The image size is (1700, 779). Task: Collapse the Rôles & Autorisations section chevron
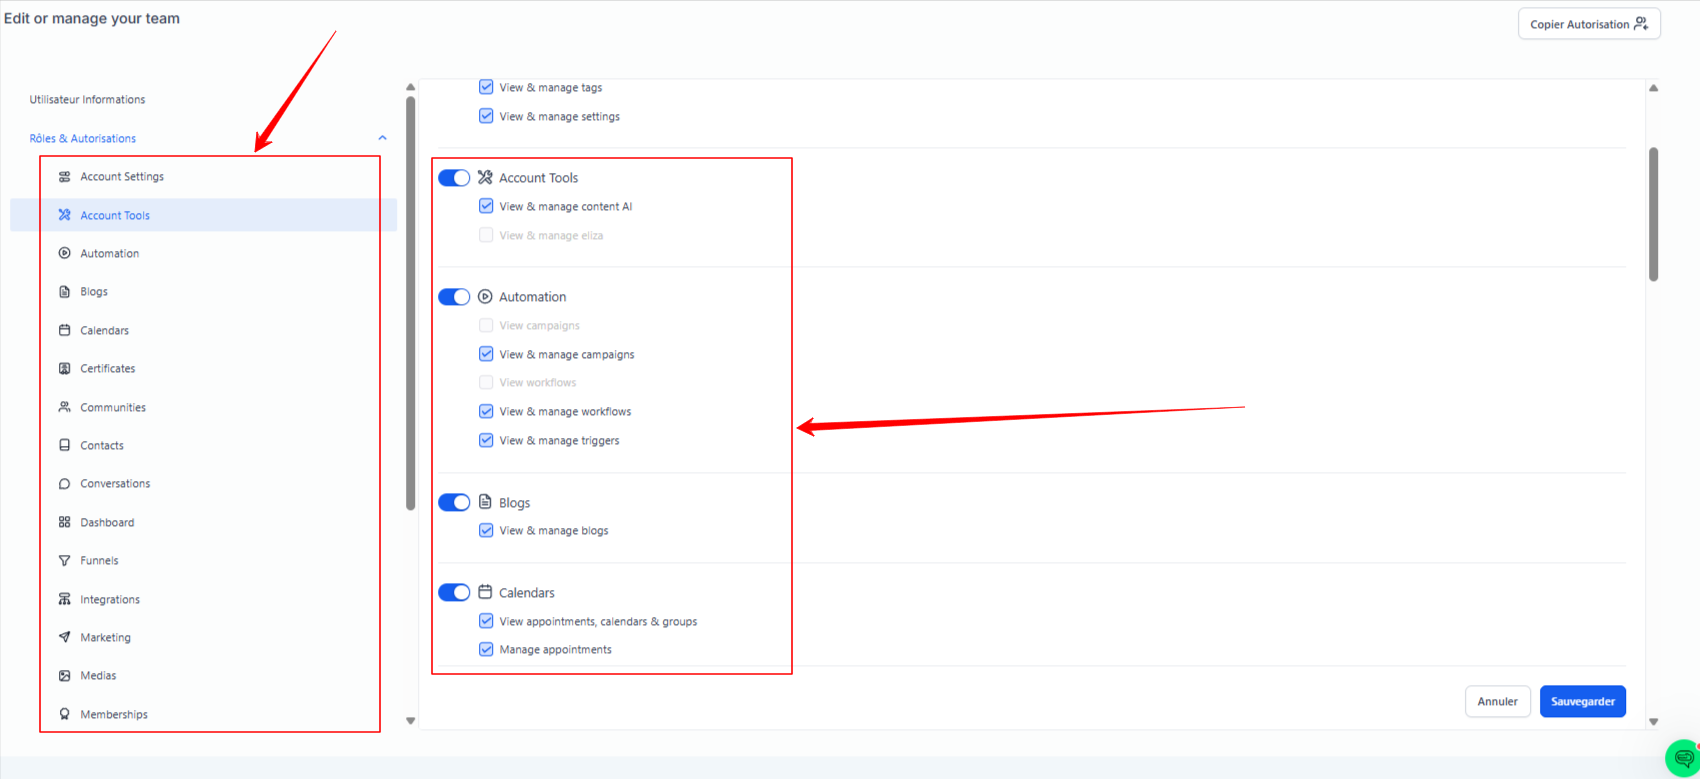[382, 138]
